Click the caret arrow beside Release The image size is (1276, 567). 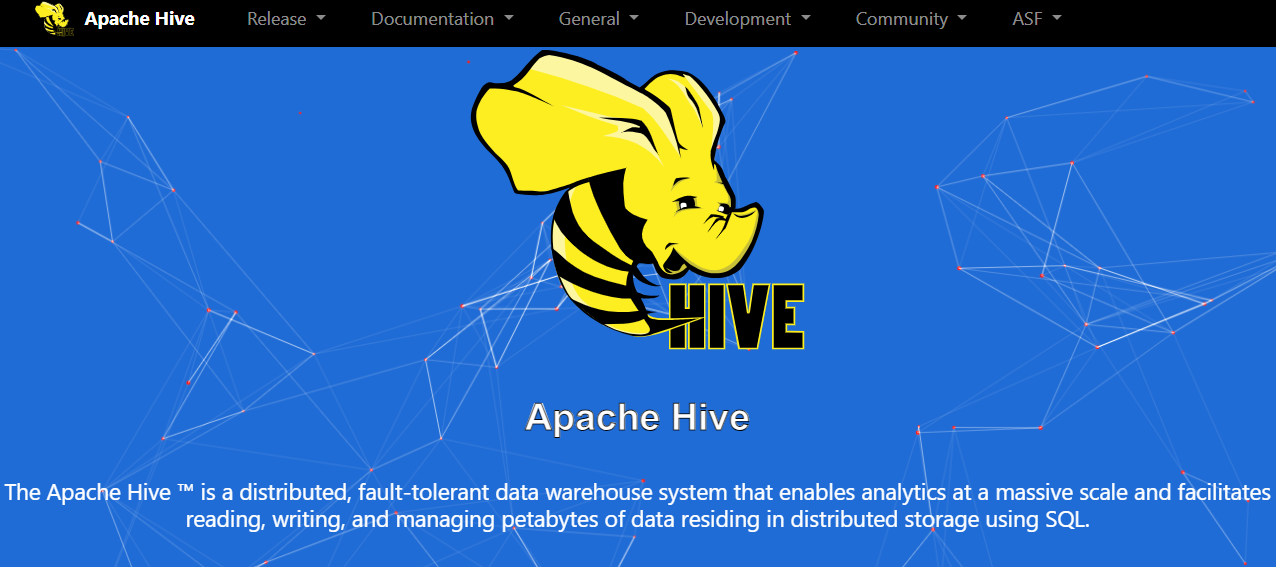tap(321, 19)
